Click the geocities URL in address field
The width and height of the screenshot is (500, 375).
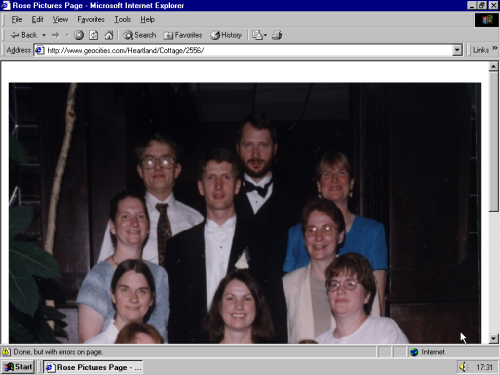[126, 50]
